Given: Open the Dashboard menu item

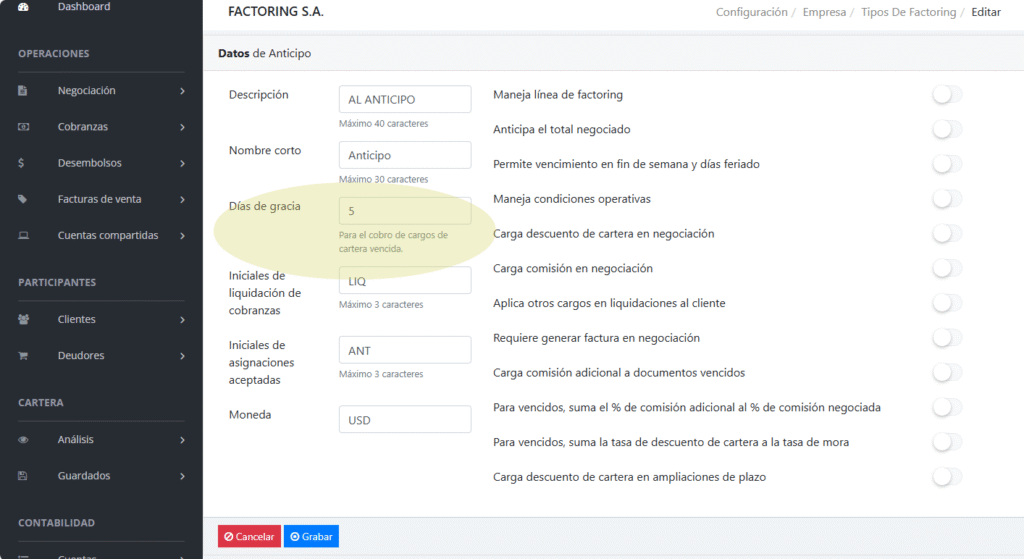Looking at the screenshot, I should (x=84, y=7).
